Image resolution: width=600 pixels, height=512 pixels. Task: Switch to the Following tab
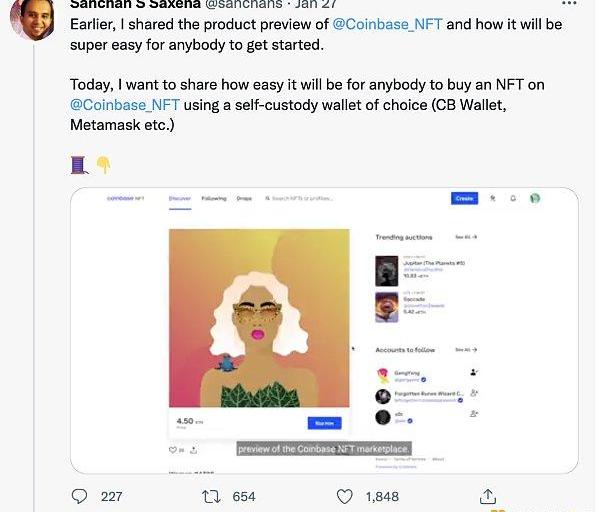click(214, 199)
